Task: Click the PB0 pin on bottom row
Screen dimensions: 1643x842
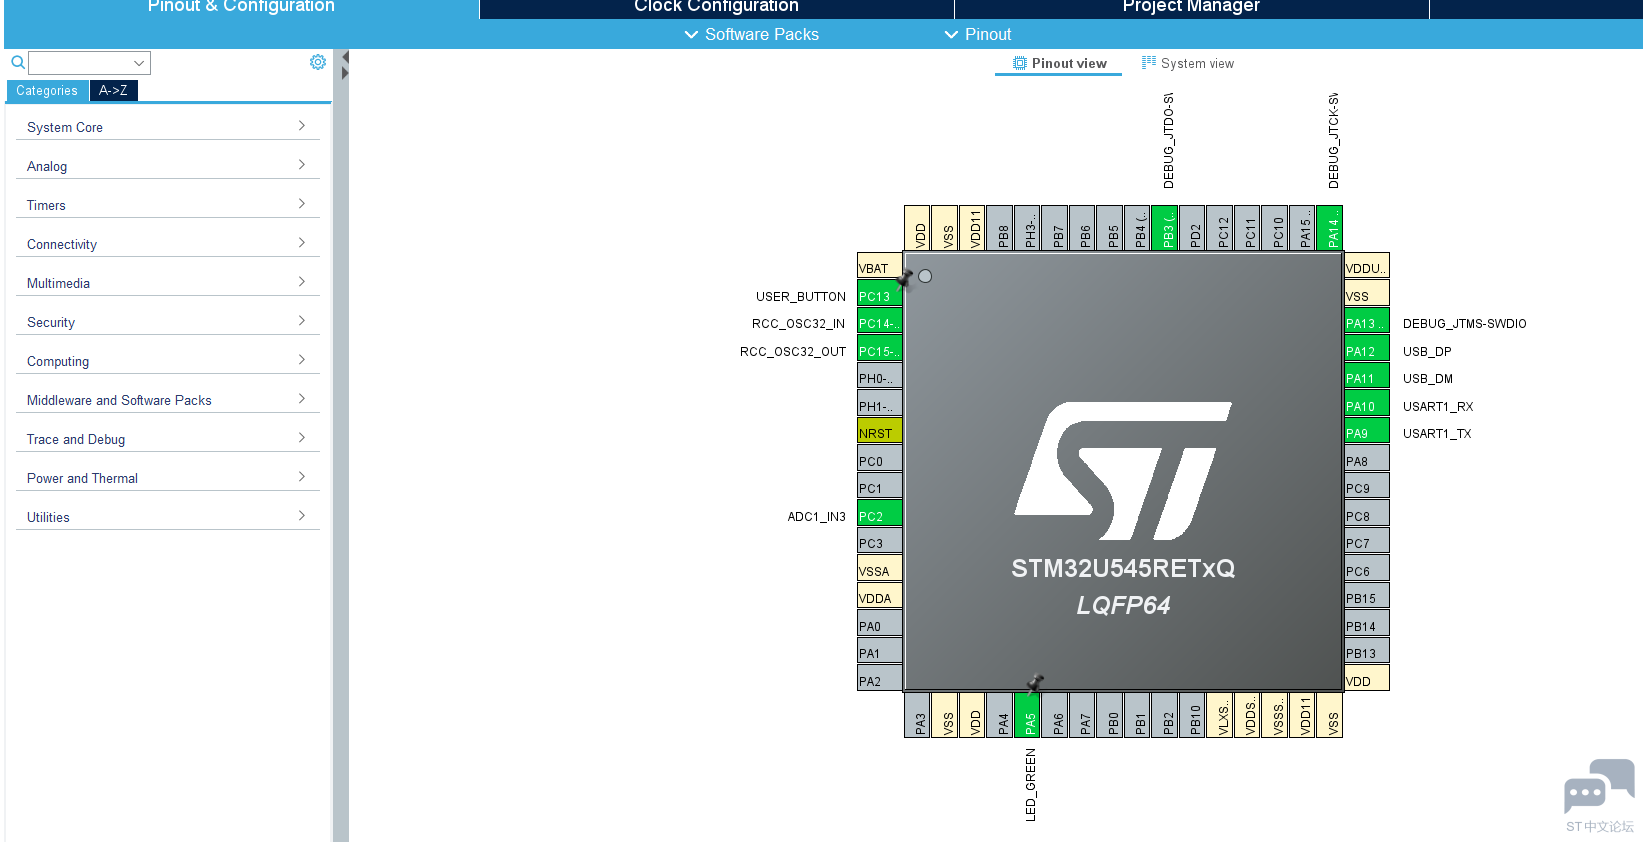Action: click(x=1110, y=715)
